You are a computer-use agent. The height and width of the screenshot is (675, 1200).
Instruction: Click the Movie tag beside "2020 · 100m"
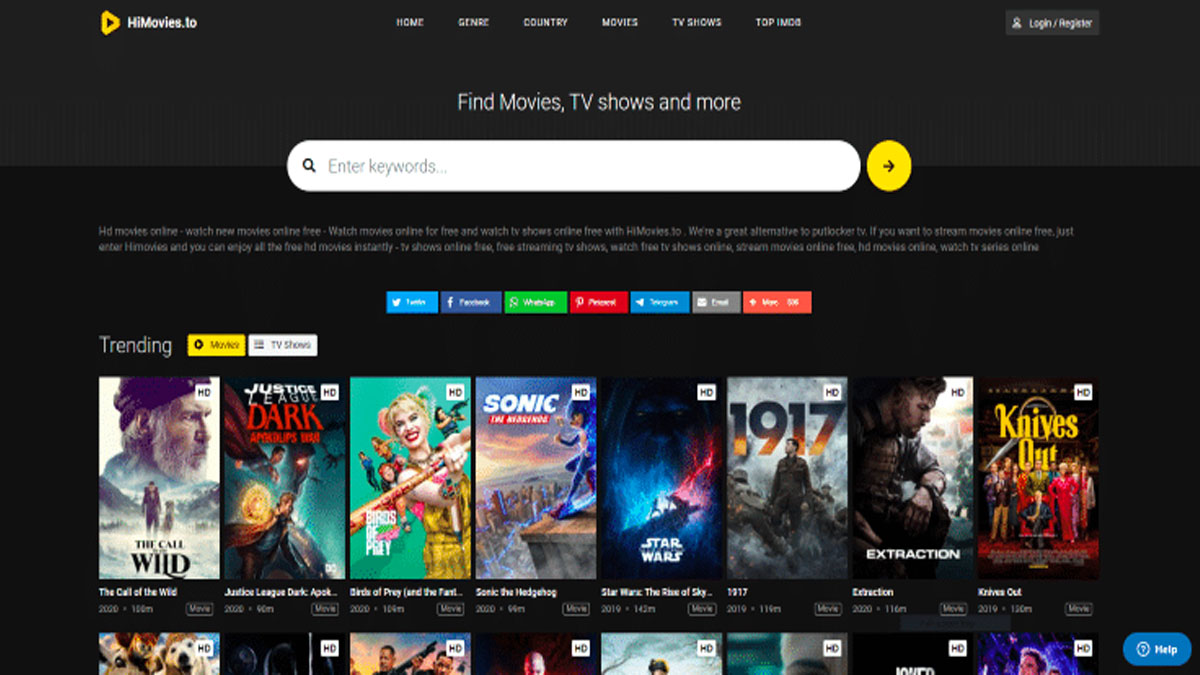(200, 609)
